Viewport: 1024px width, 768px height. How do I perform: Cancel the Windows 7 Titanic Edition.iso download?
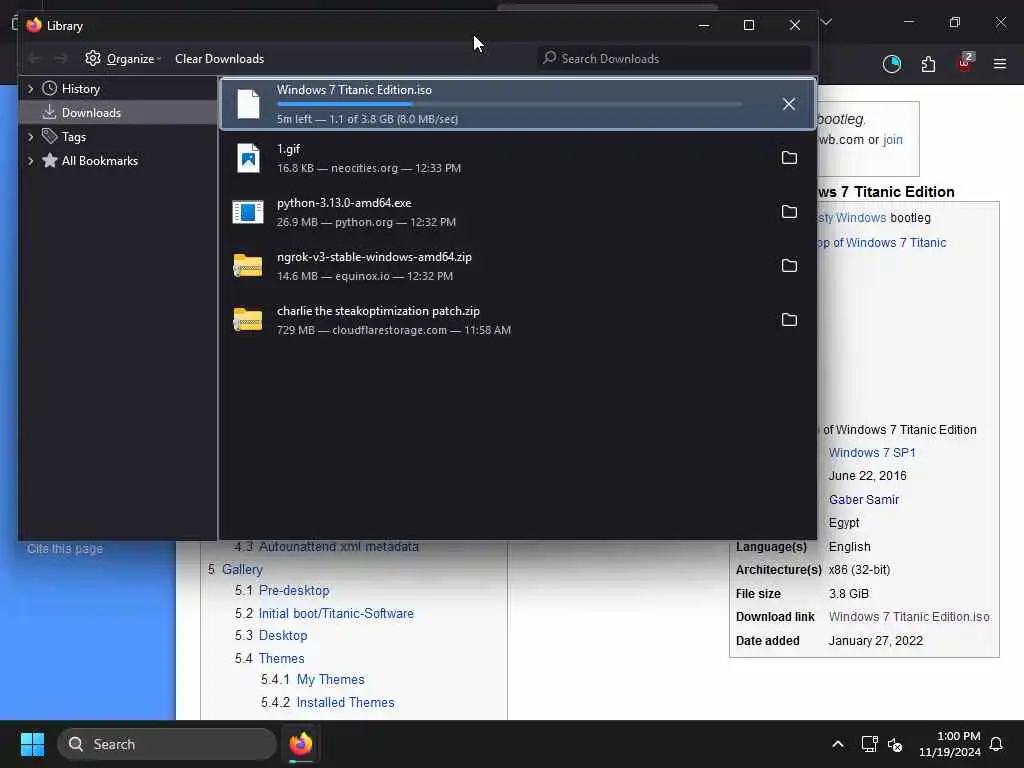pos(789,104)
